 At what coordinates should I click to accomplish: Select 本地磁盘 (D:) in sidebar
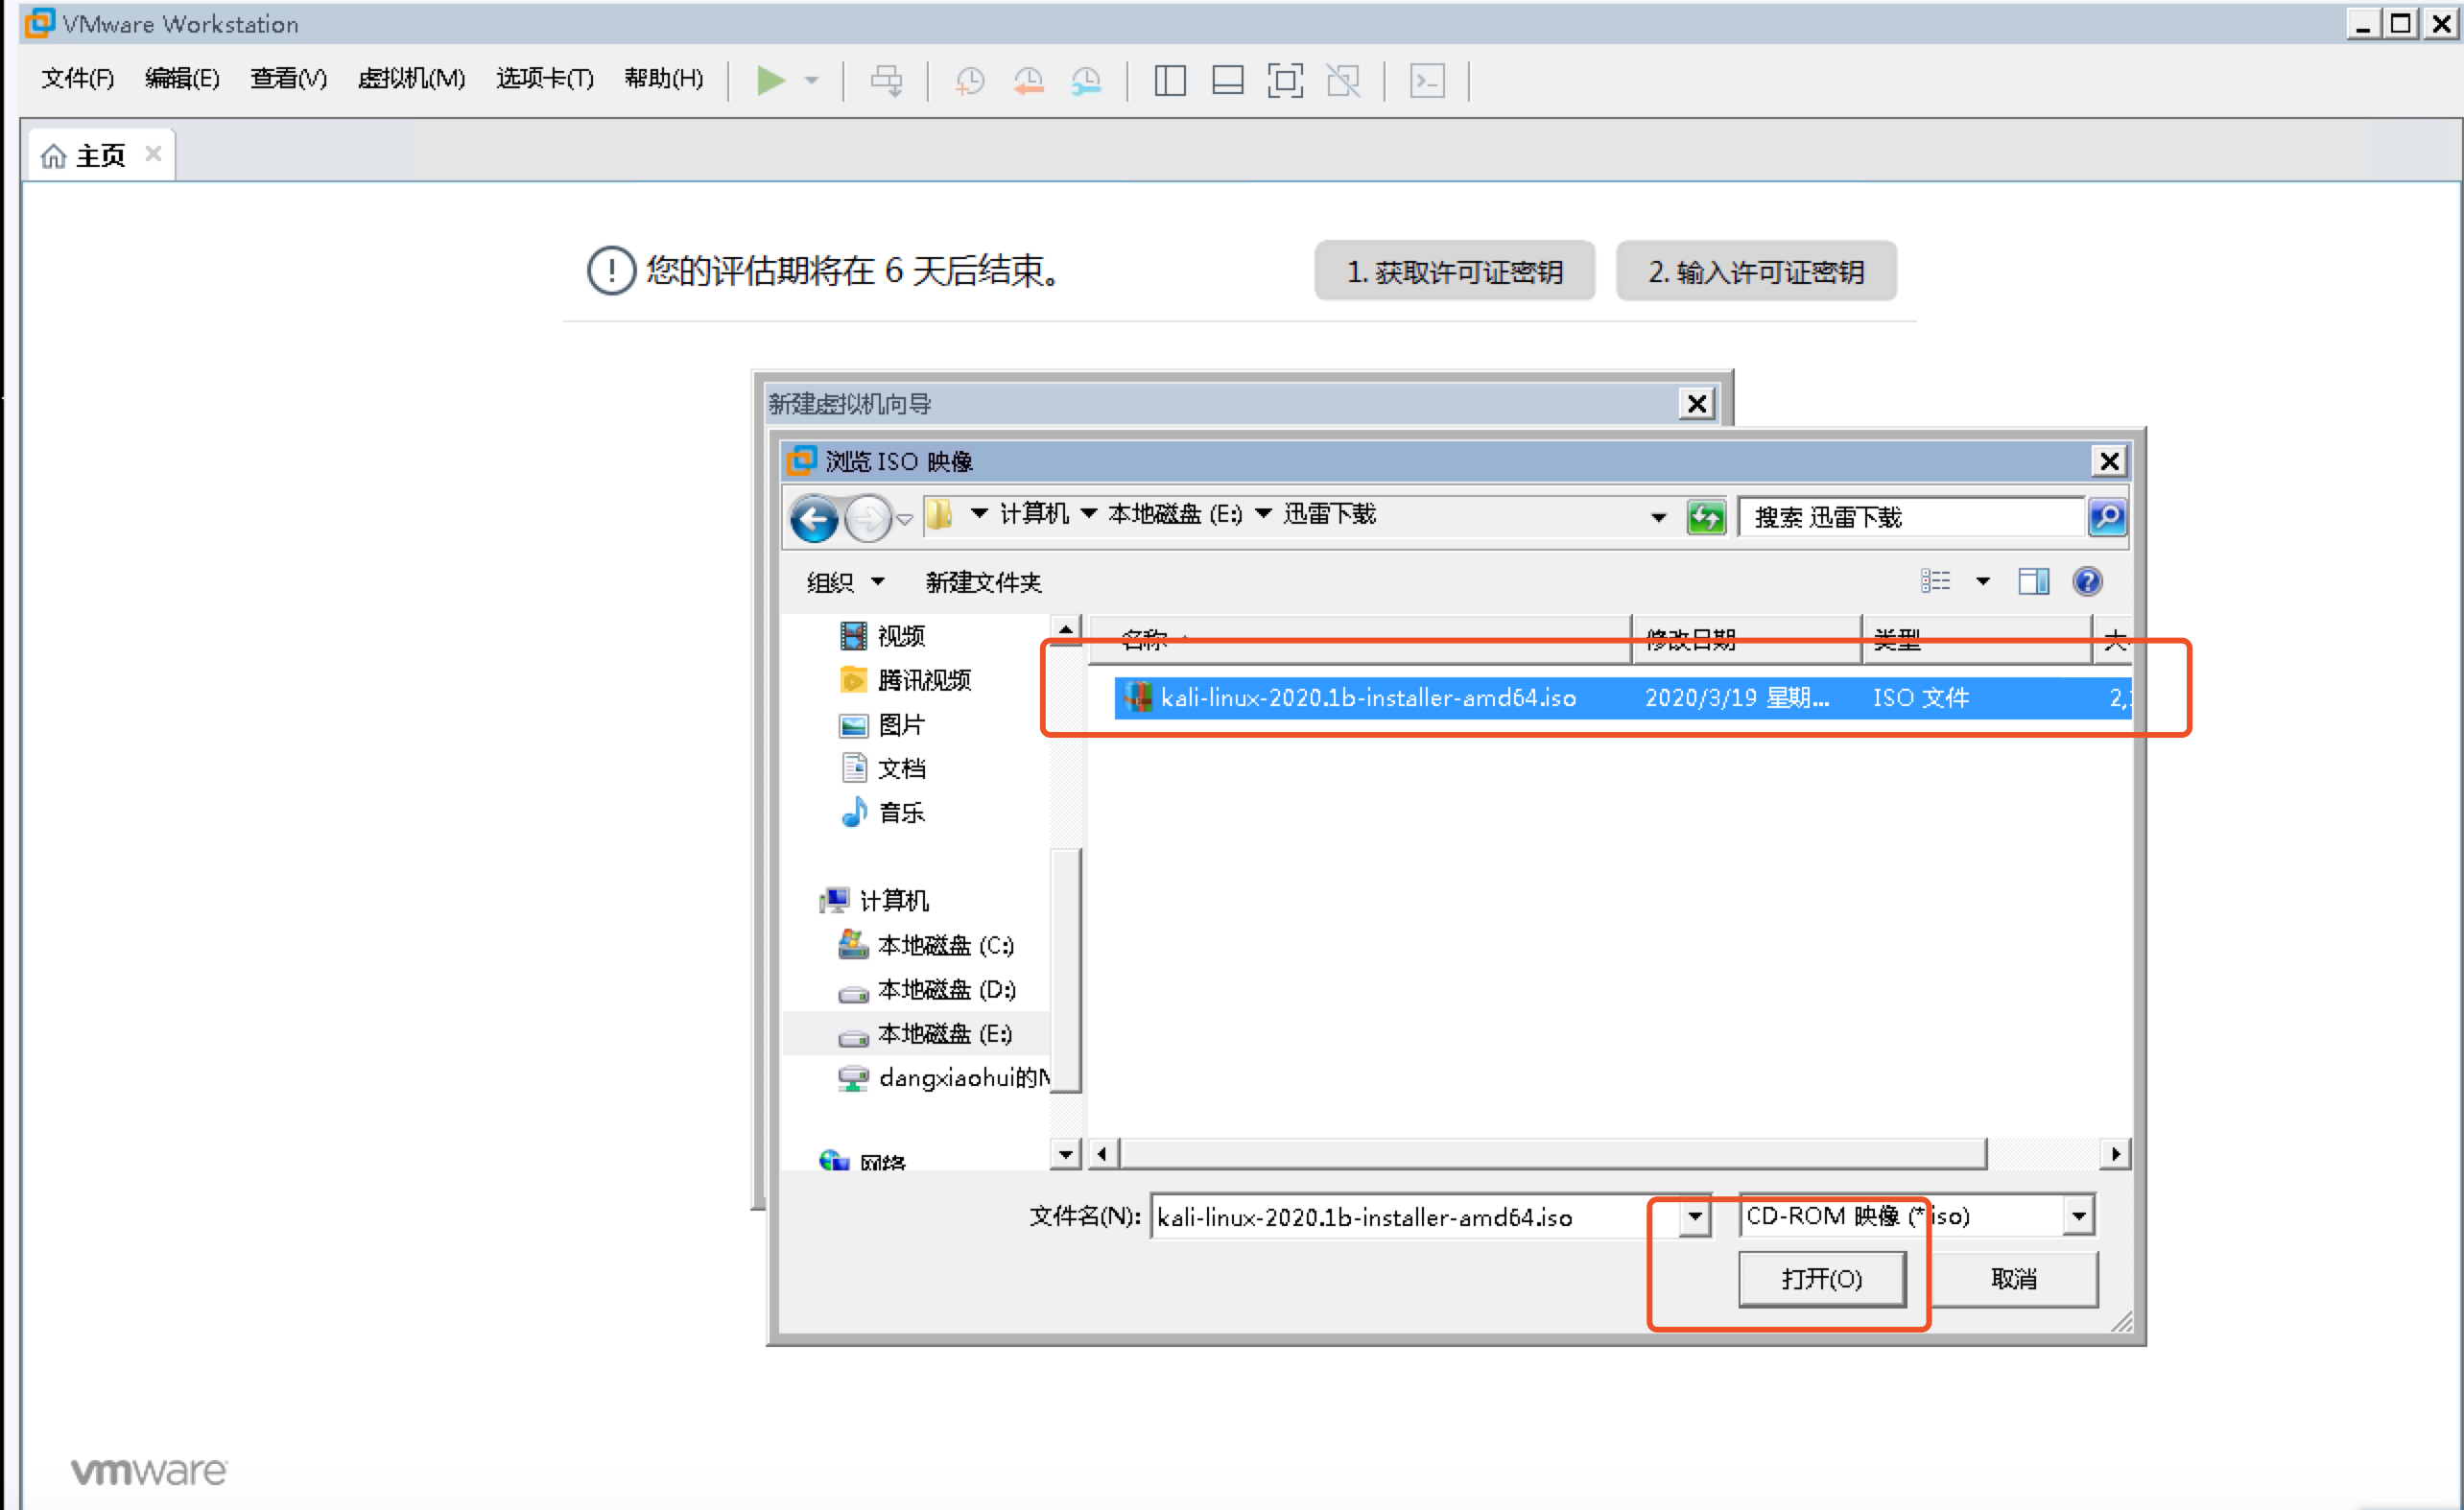(945, 989)
